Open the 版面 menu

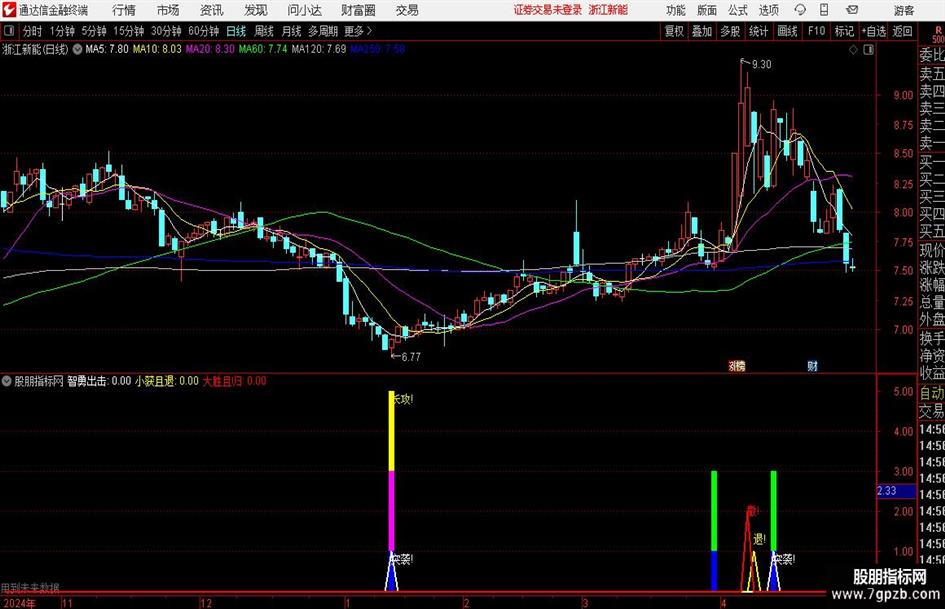[706, 10]
